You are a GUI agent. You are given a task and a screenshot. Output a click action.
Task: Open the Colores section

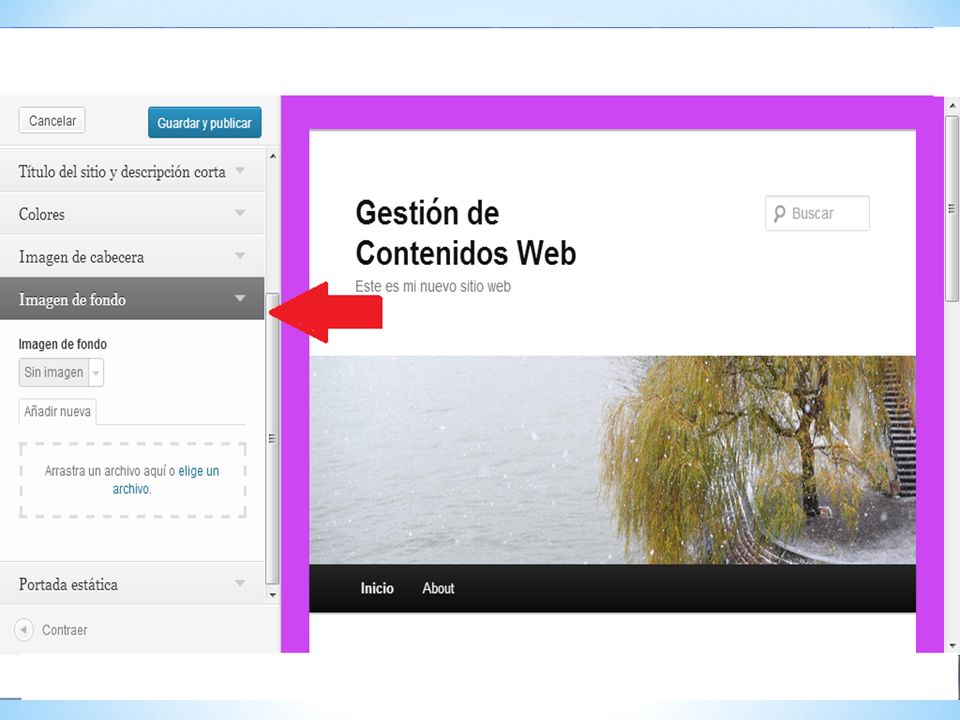coord(132,214)
